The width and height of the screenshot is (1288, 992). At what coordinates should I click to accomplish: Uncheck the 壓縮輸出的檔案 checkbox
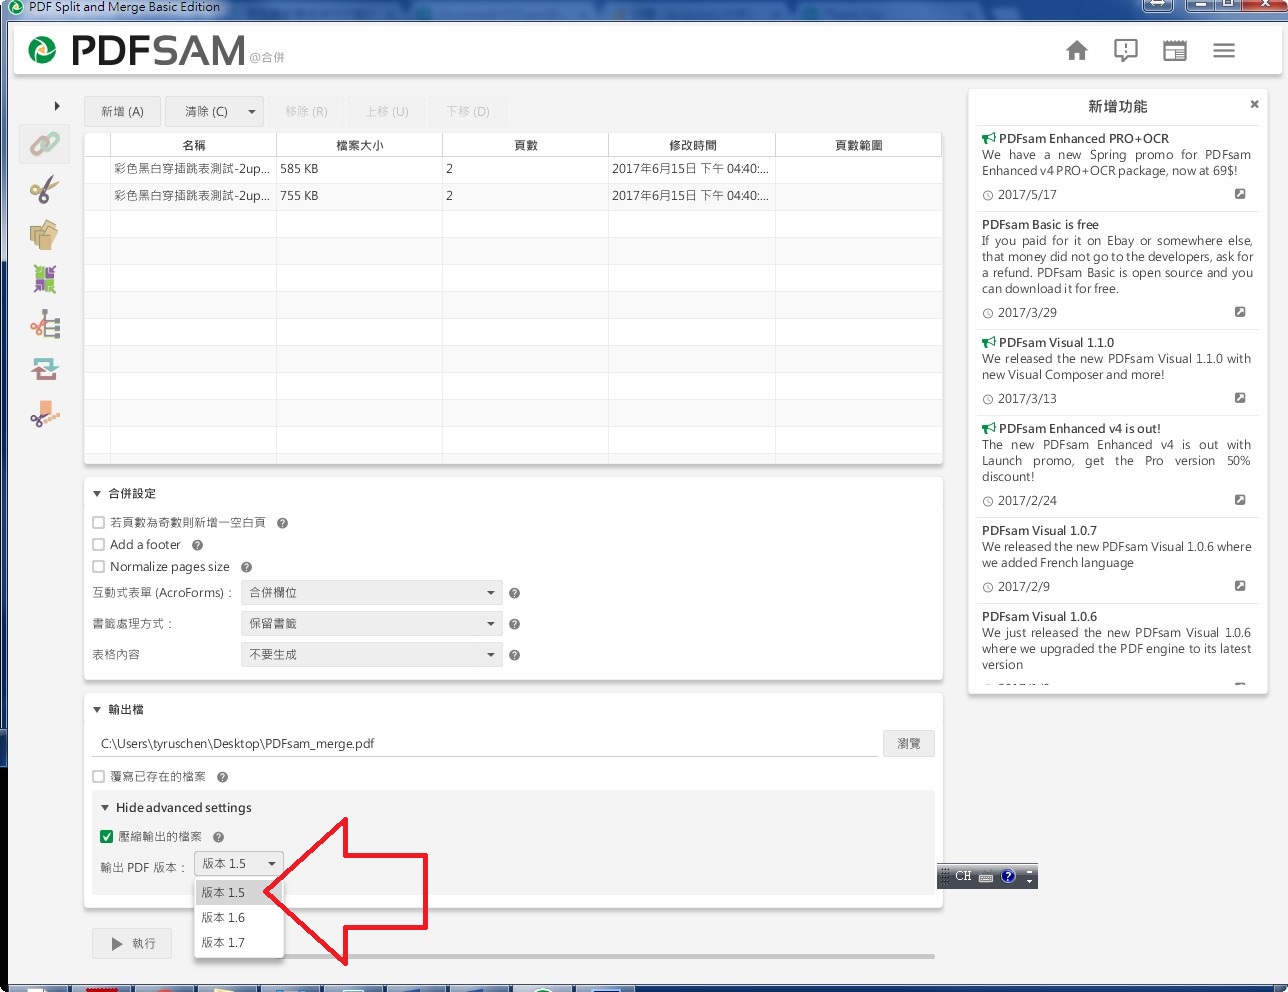[107, 837]
